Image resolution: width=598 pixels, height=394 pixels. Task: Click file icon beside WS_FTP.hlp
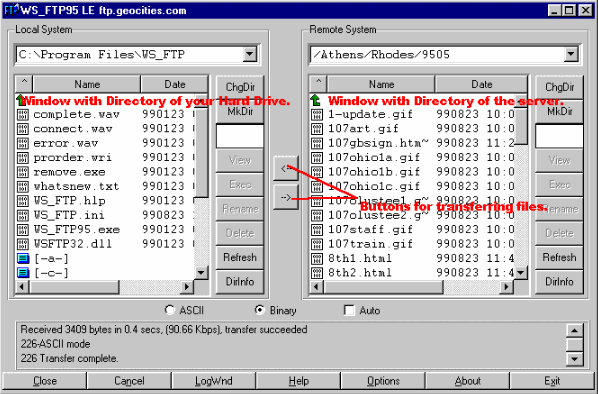[x=23, y=201]
